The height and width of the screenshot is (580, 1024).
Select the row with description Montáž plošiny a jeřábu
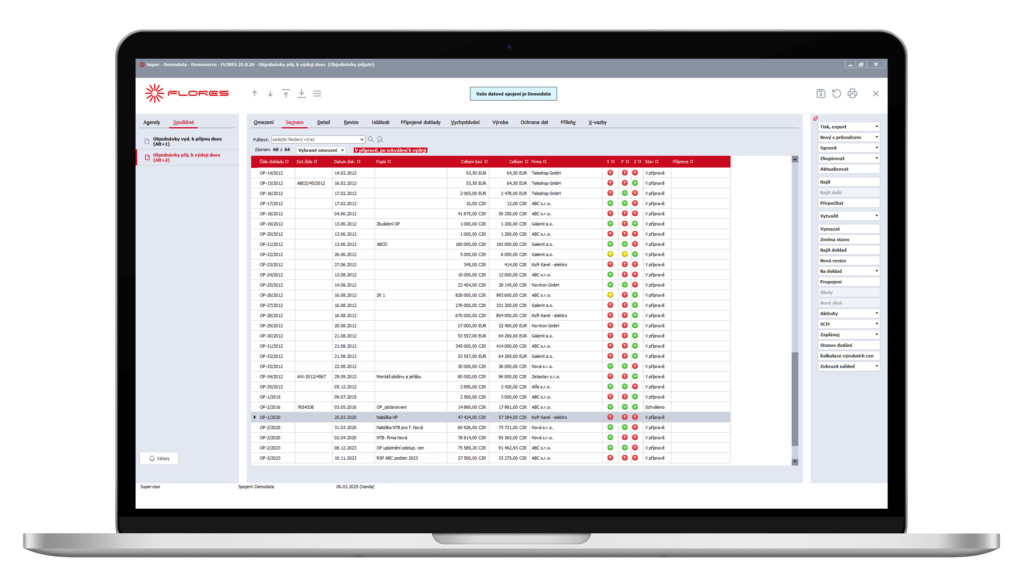coord(490,377)
